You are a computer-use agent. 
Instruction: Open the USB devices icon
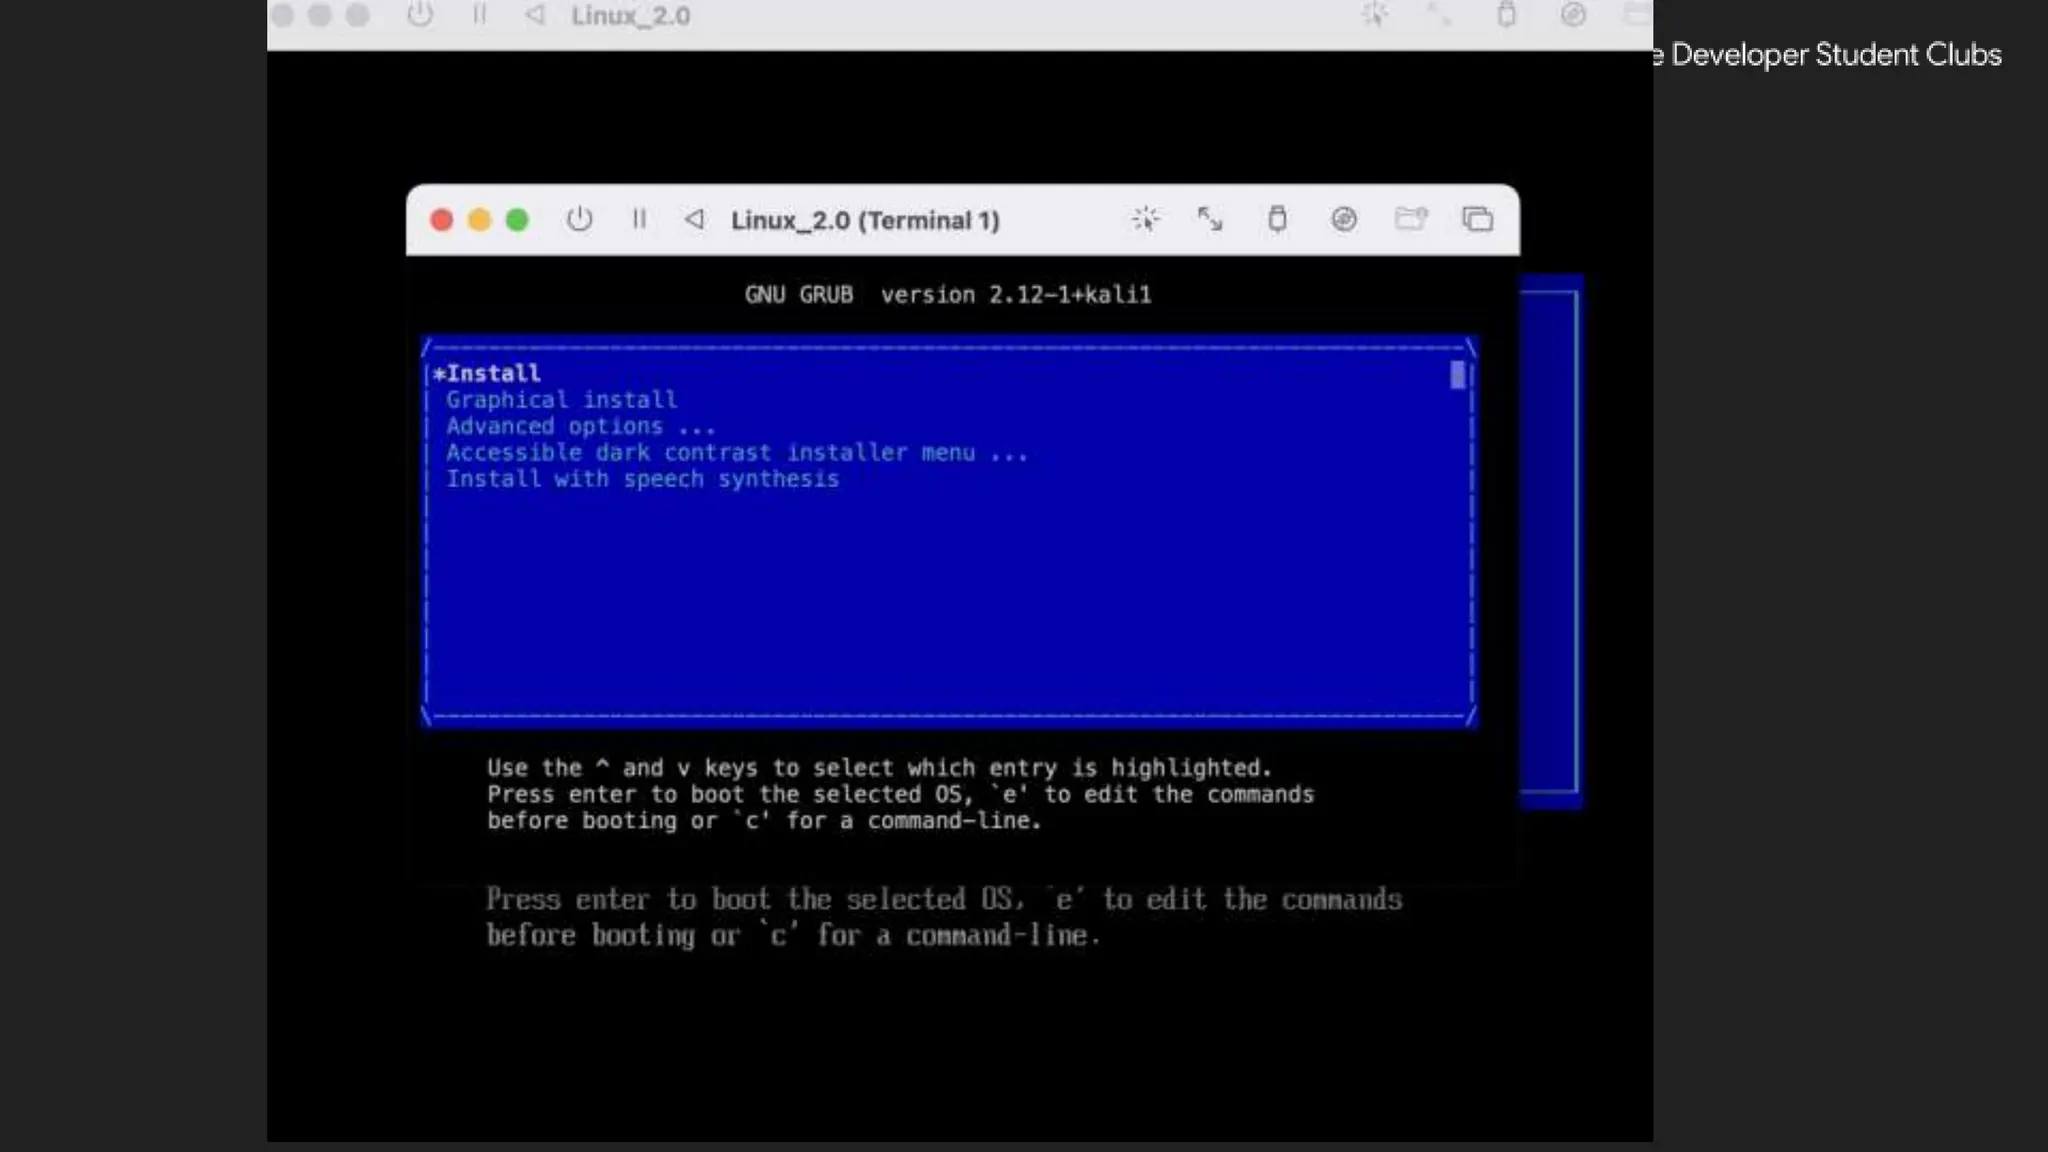pos(1277,219)
